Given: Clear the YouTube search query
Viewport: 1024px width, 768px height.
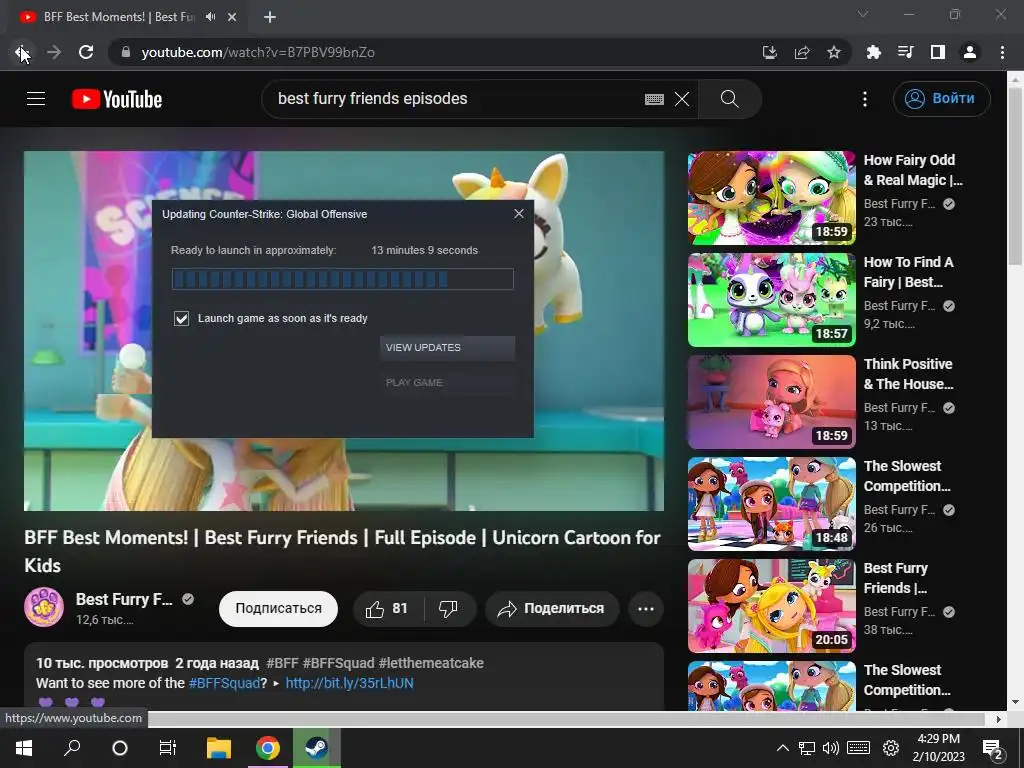Looking at the screenshot, I should [682, 99].
